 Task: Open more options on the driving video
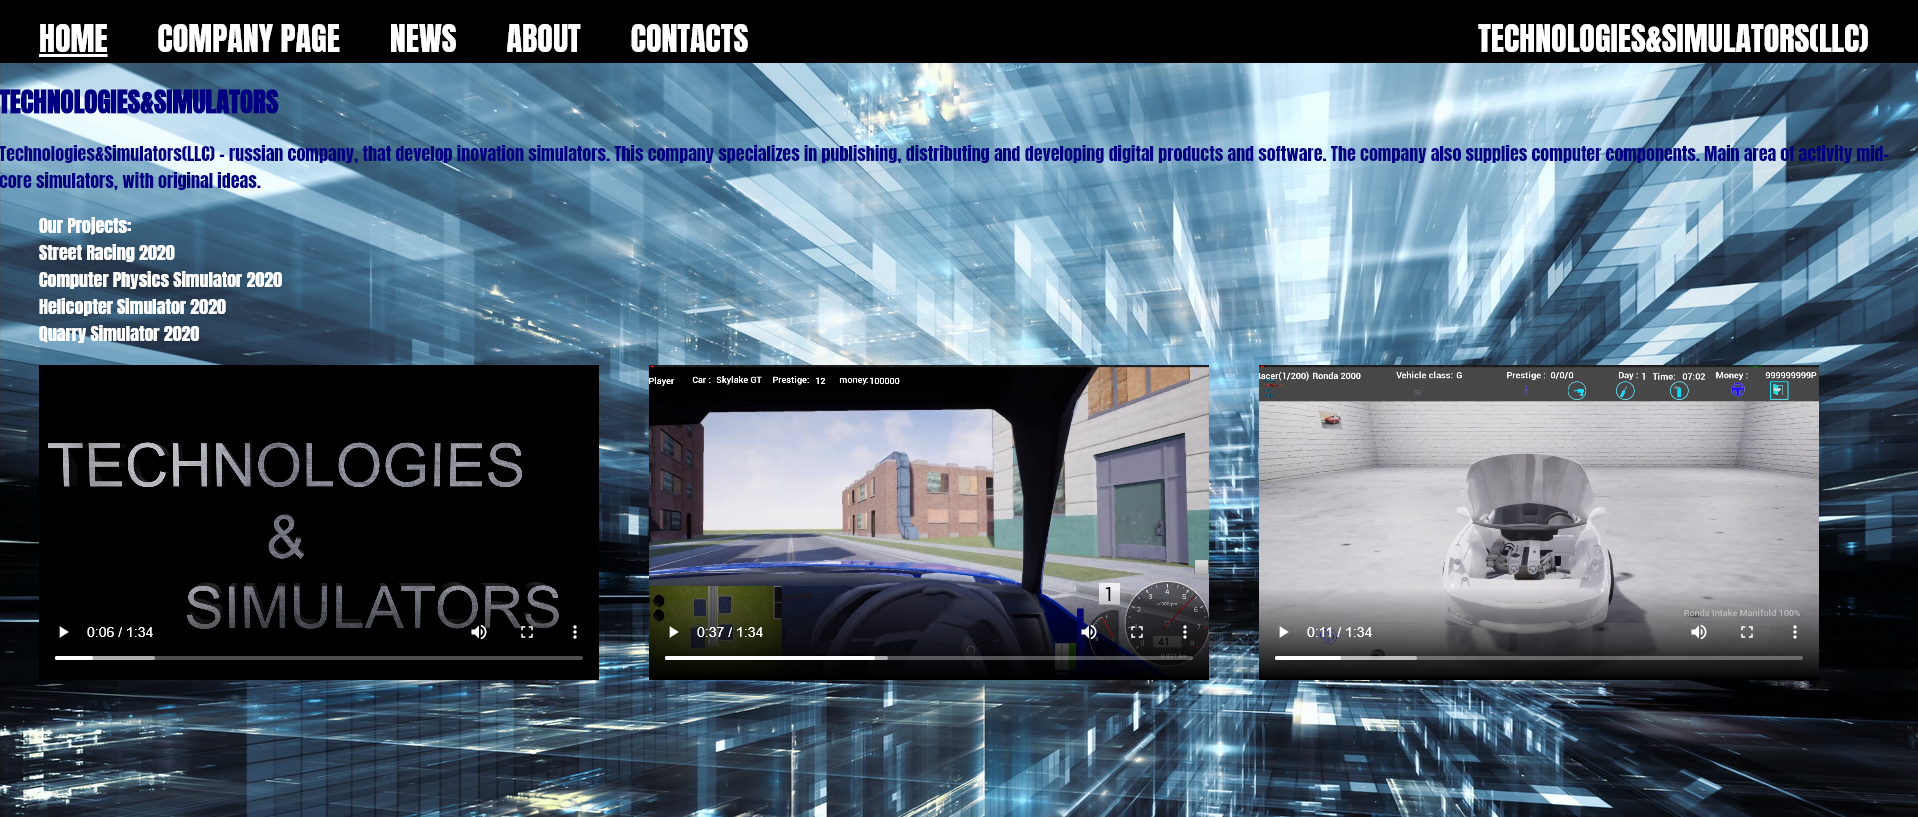point(1185,632)
